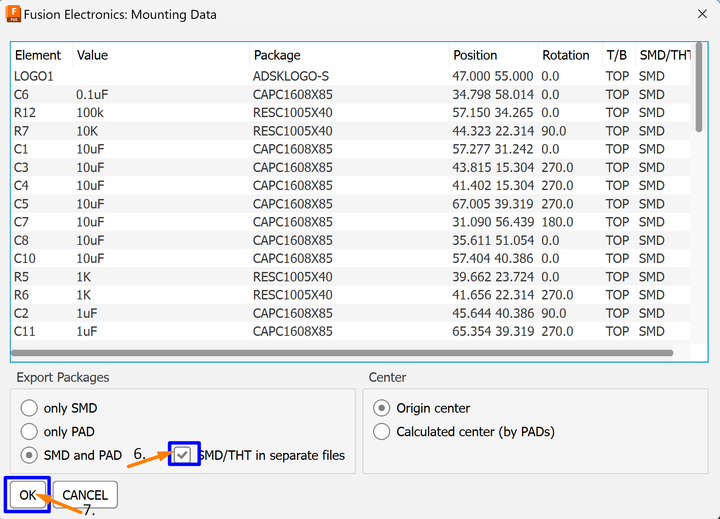
Task: Select the only PAD radio button
Action: point(29,431)
